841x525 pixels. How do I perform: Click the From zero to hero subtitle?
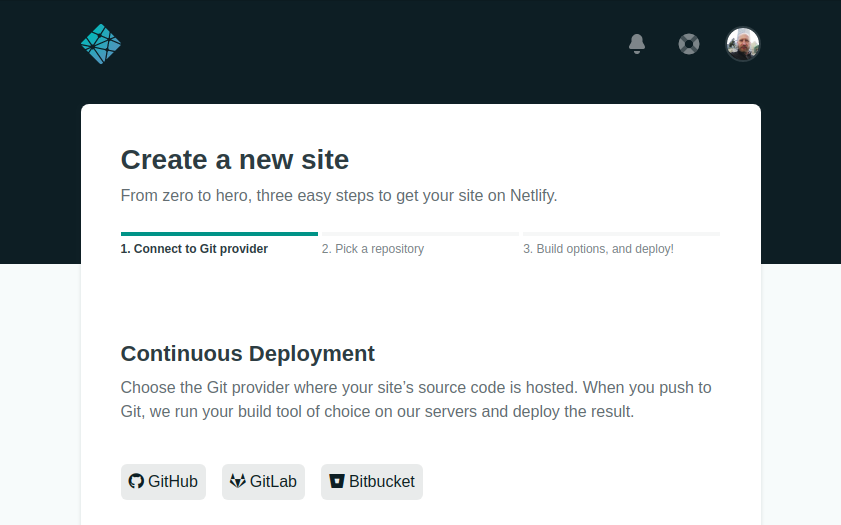click(339, 196)
